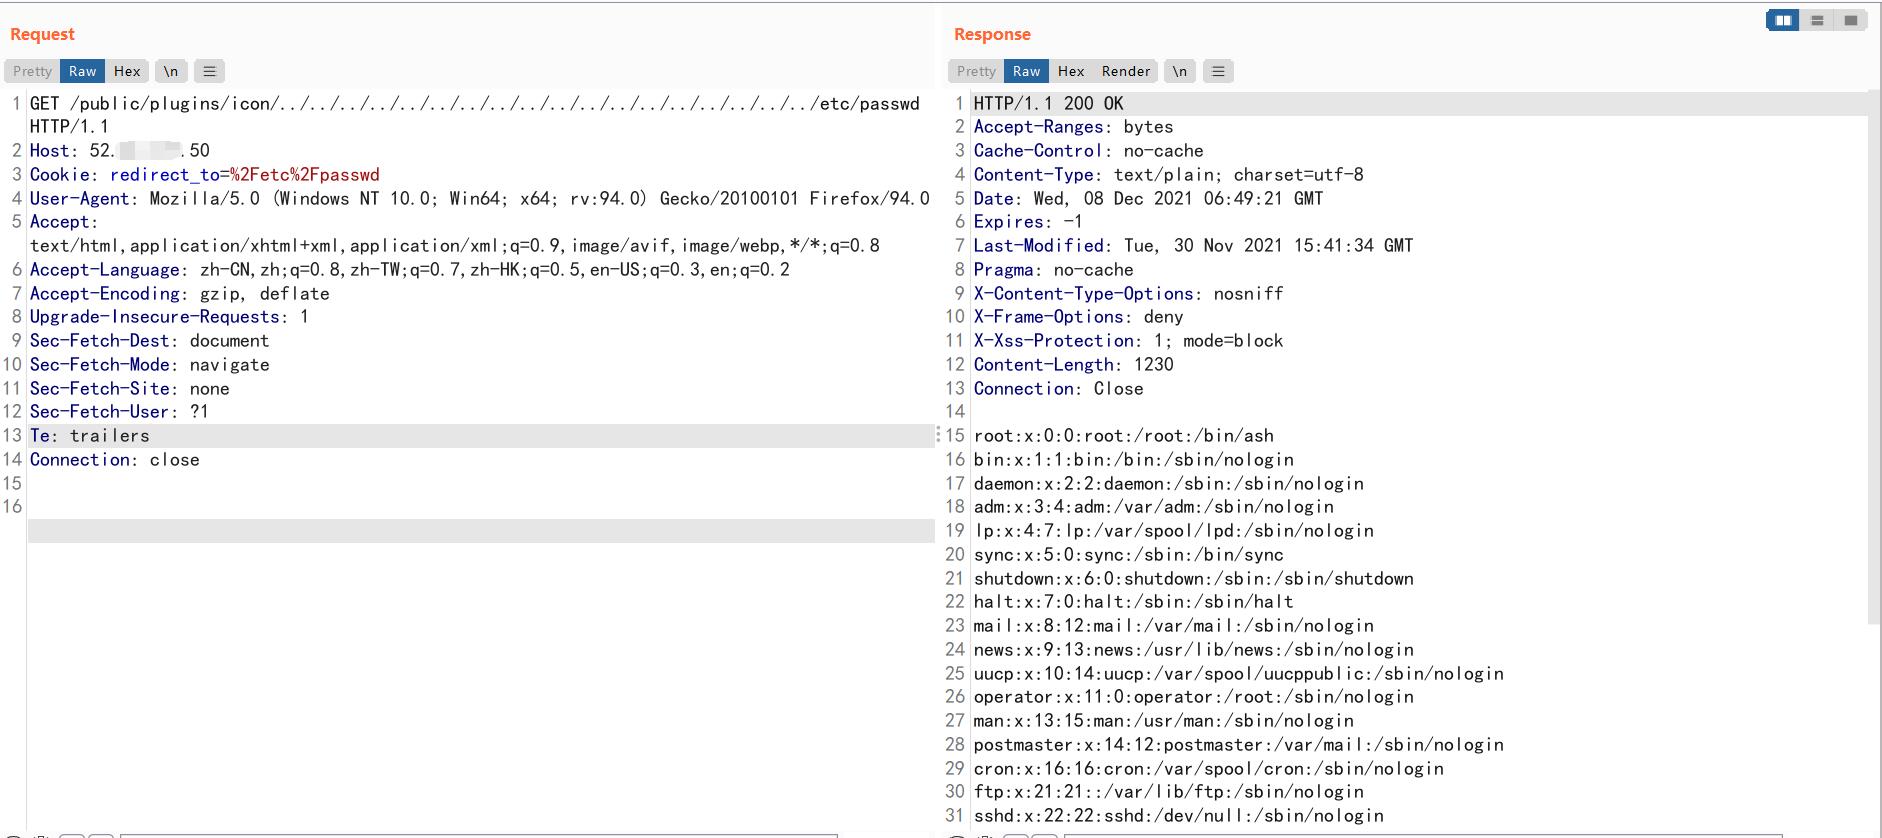Click the Date response header line
The width and height of the screenshot is (1882, 838).
(x=1149, y=199)
